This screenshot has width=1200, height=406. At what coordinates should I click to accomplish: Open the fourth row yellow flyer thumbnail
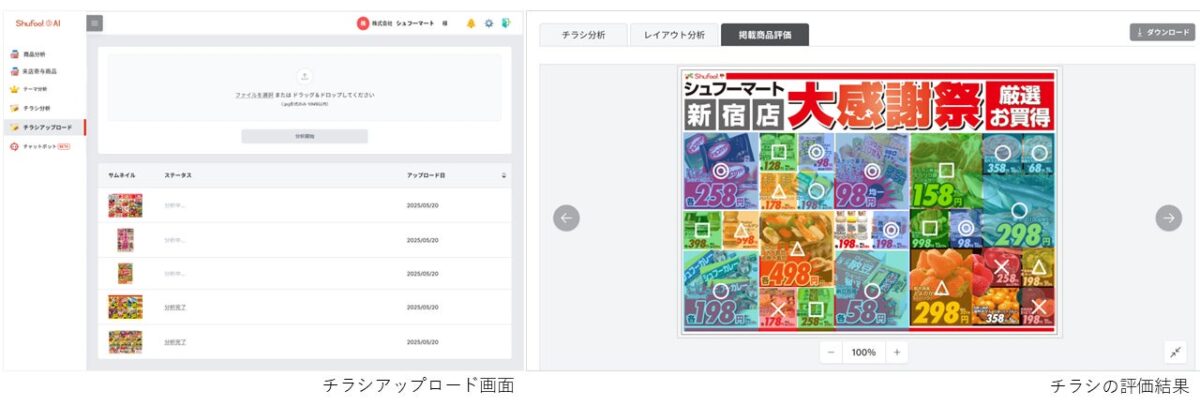[x=125, y=308]
